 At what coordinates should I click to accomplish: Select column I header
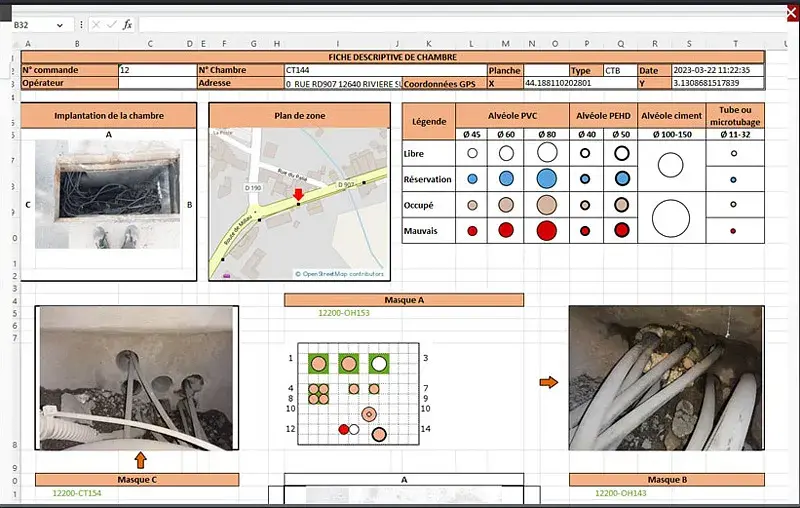tap(338, 44)
